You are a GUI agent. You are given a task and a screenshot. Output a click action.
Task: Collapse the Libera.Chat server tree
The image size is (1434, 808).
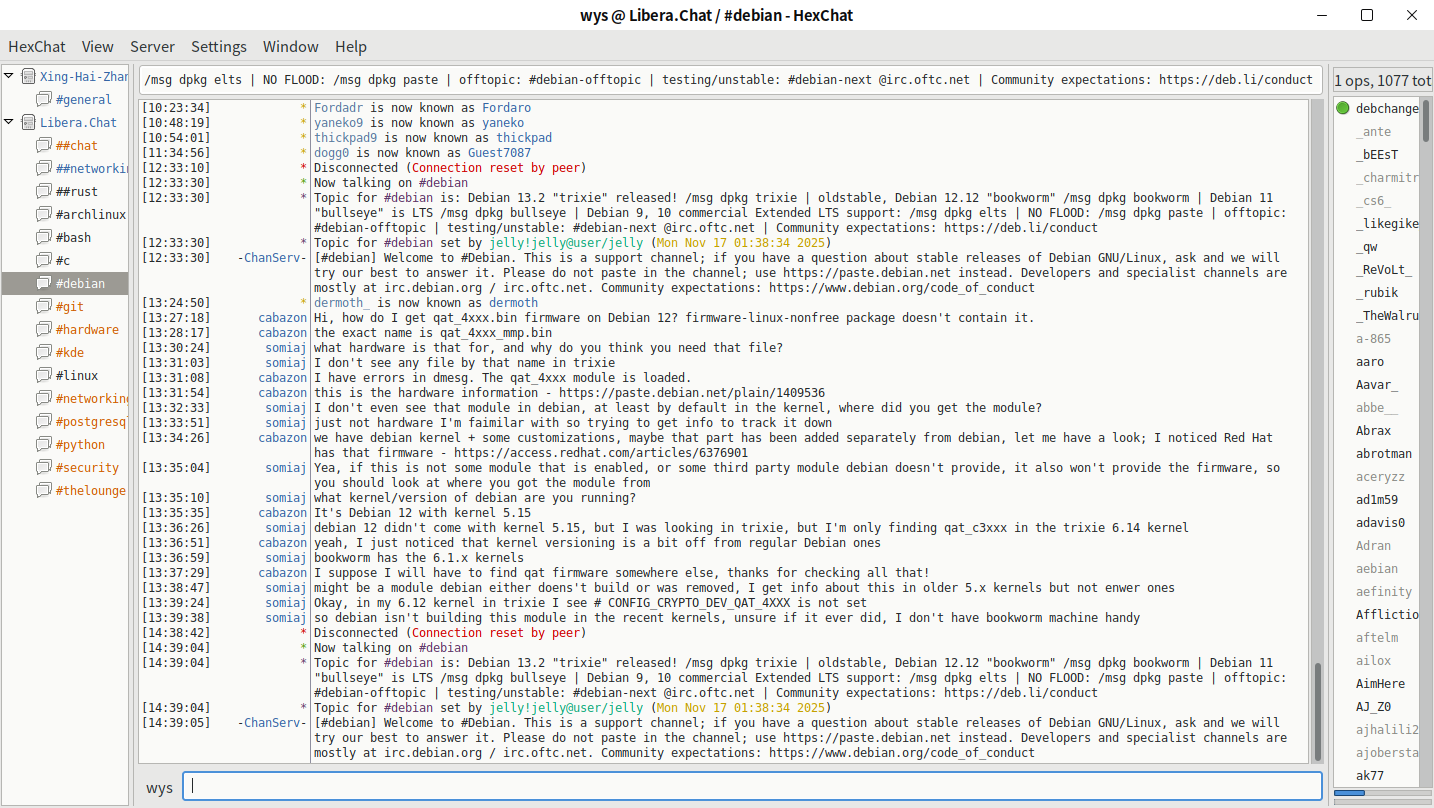pos(10,123)
